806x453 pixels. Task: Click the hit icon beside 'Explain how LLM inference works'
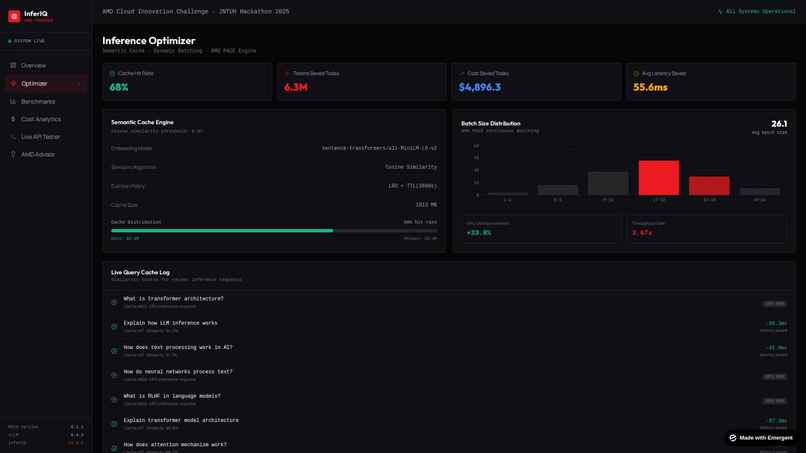point(114,327)
